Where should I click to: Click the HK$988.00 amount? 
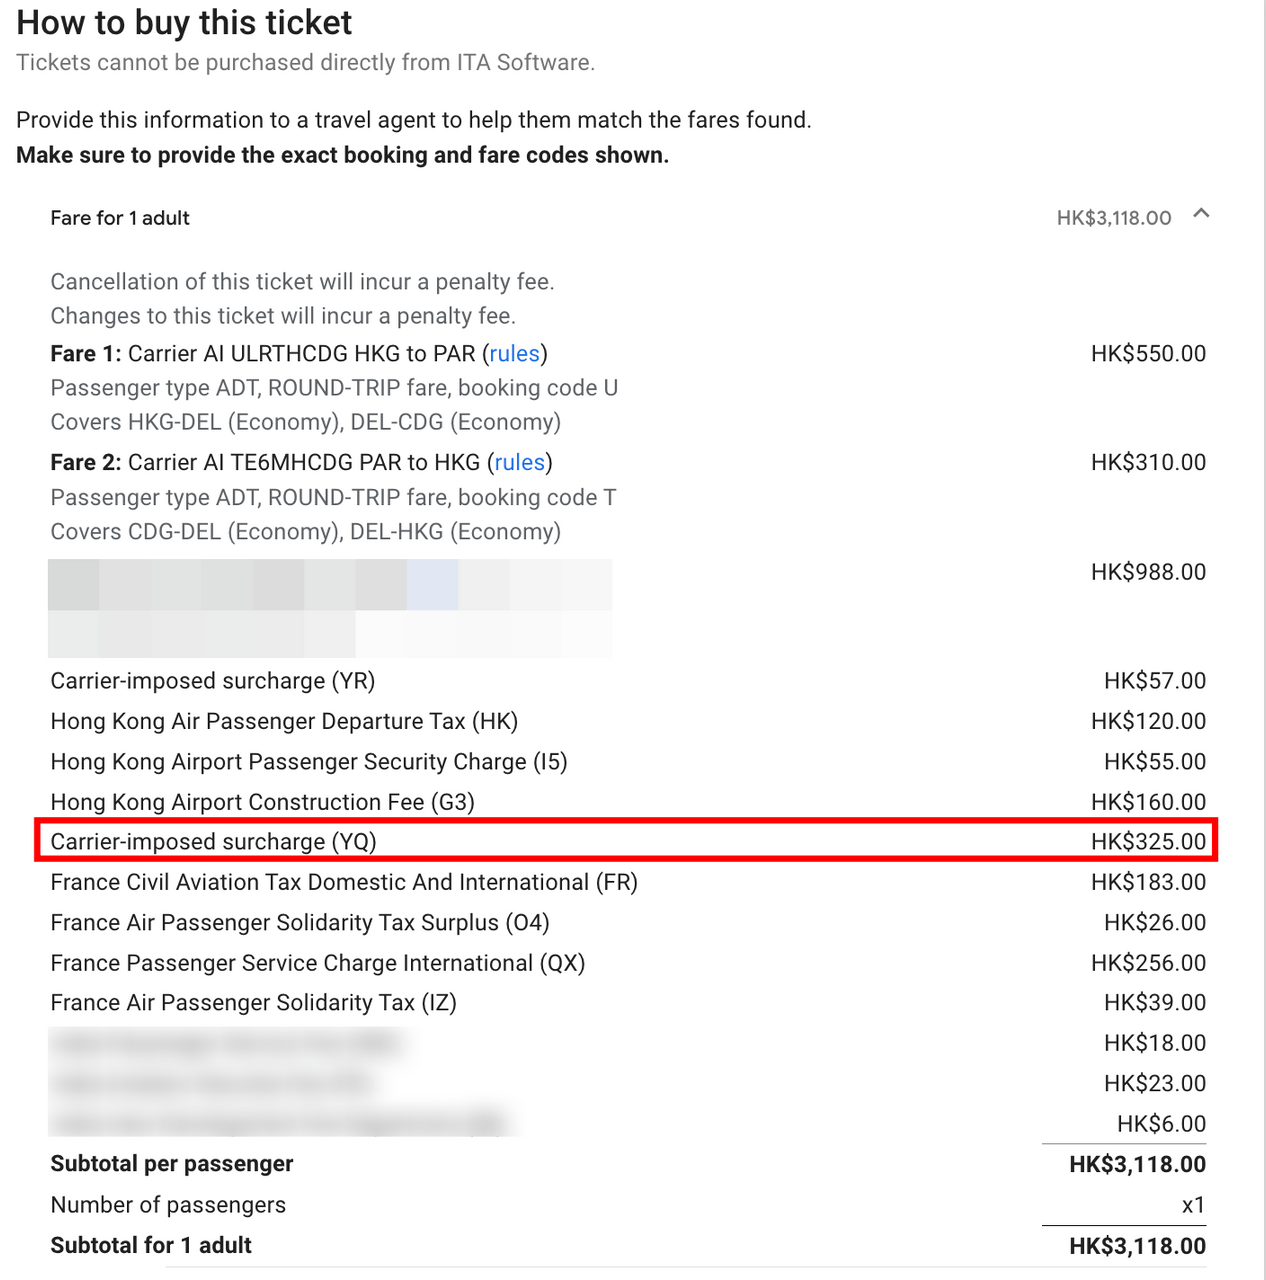point(1148,572)
